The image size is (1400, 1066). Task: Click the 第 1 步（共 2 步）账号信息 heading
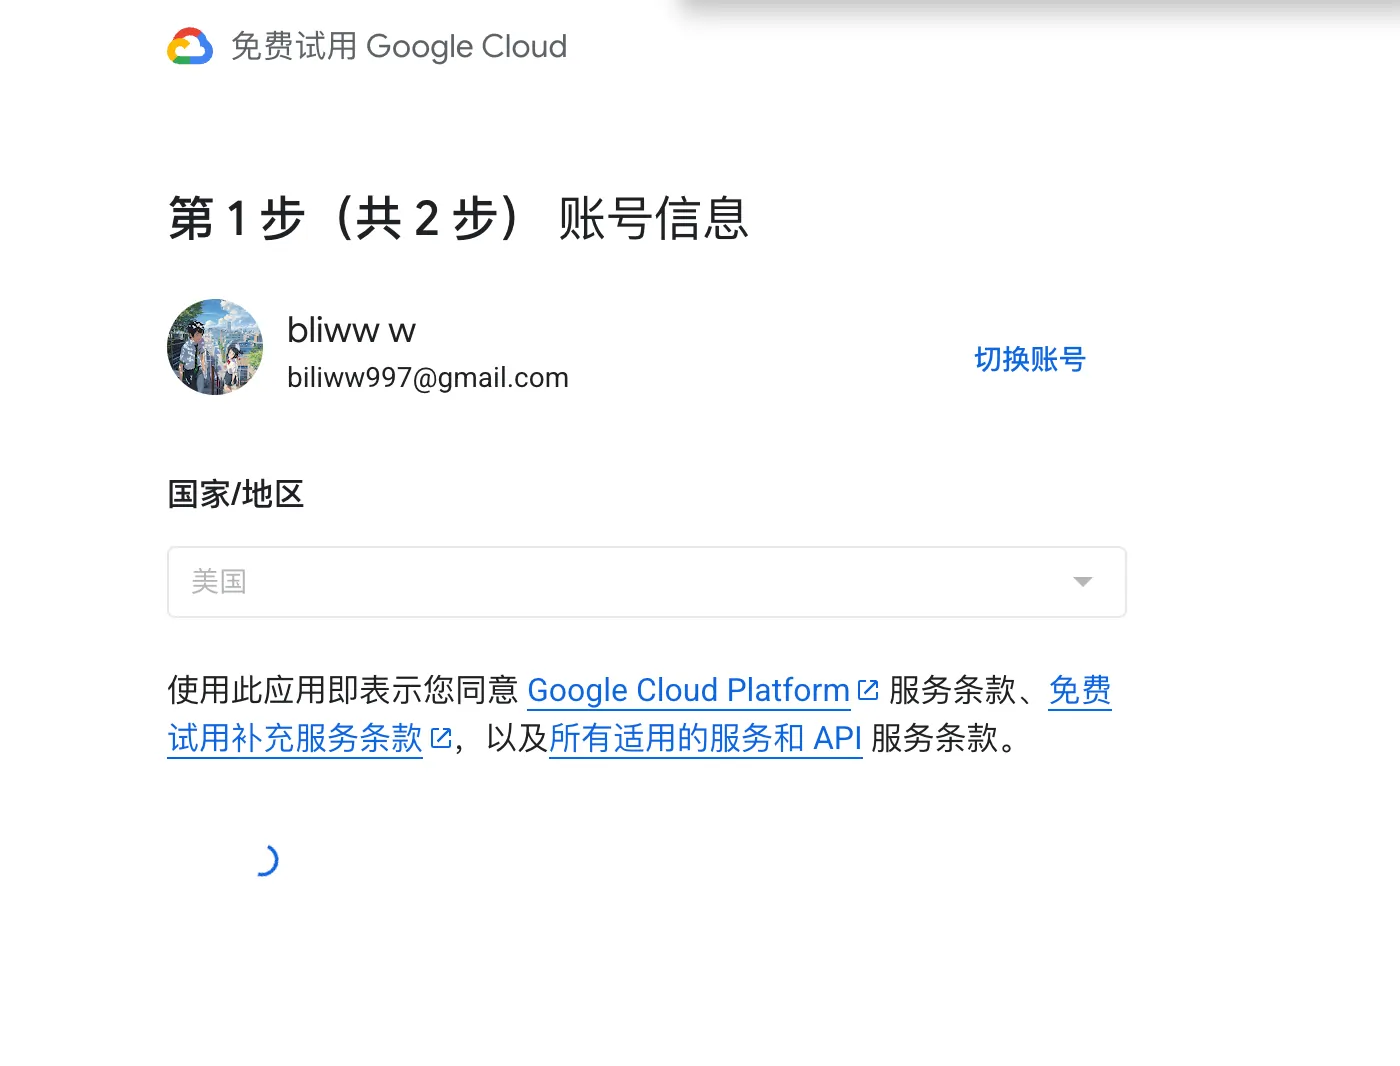(x=458, y=218)
